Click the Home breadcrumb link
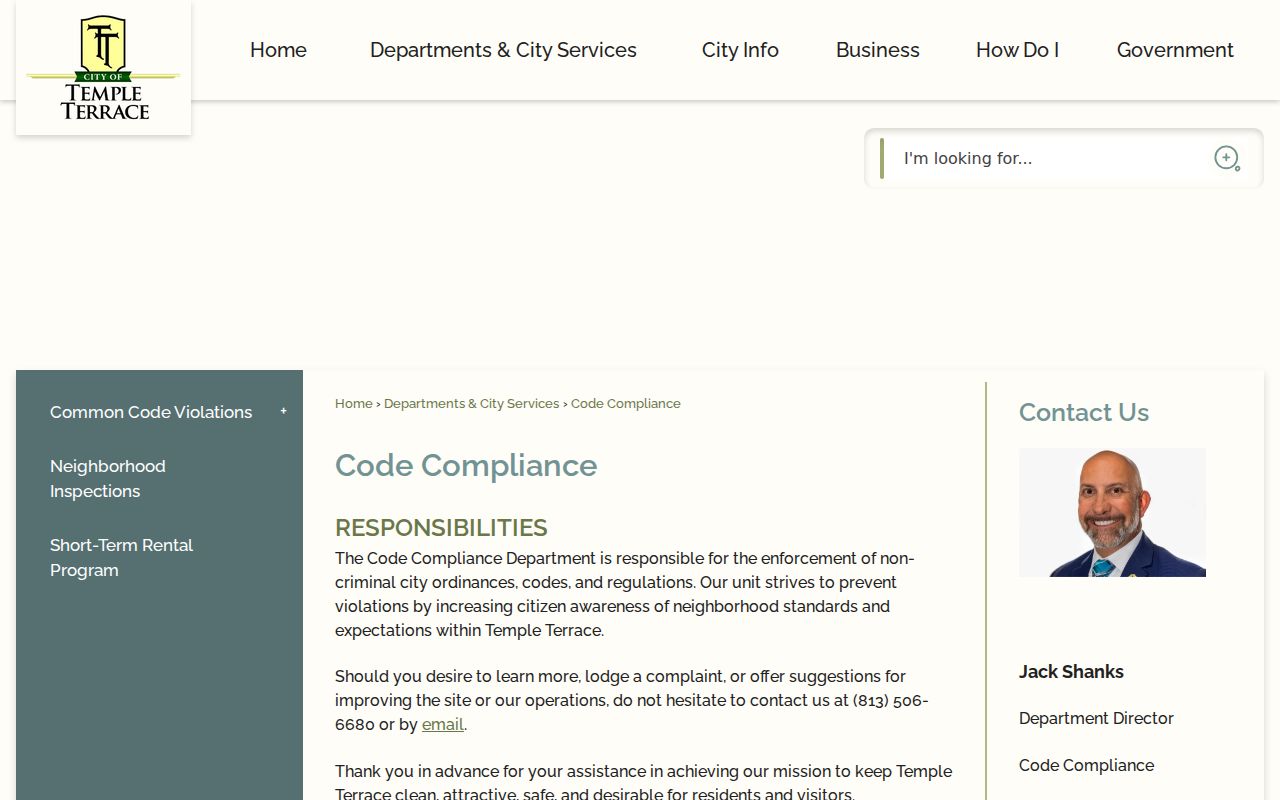 (x=354, y=403)
